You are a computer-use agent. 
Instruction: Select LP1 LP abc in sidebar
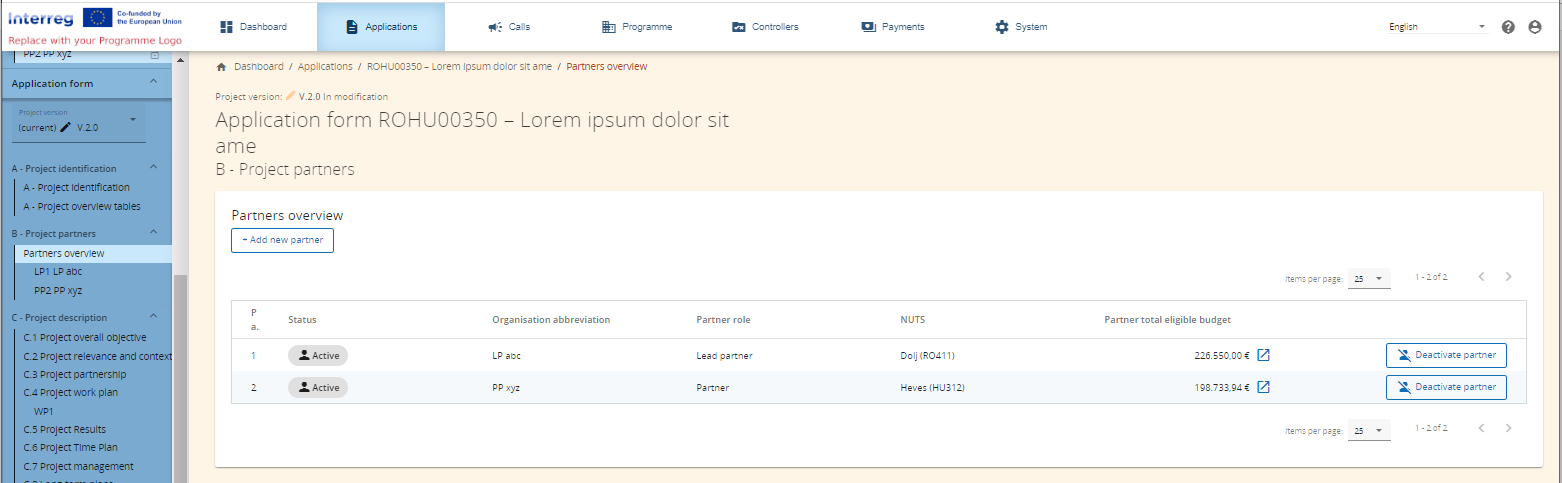pyautogui.click(x=58, y=271)
